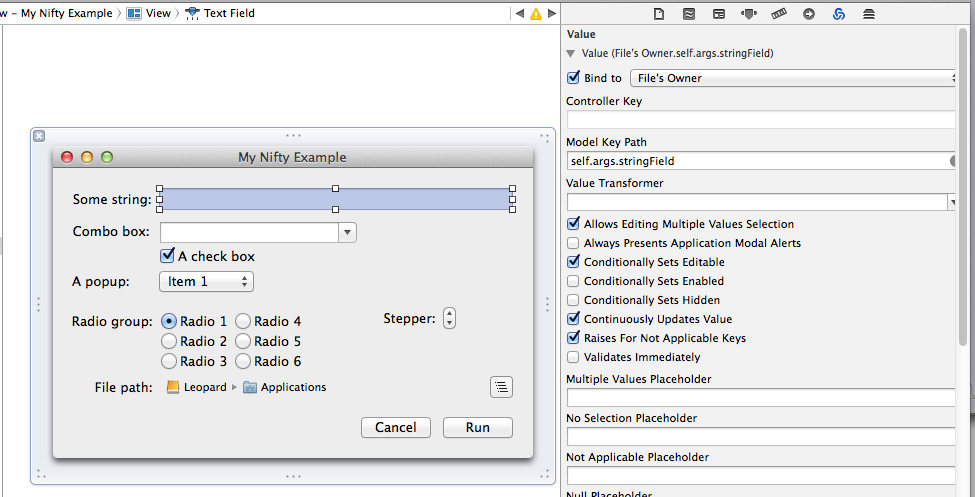The width and height of the screenshot is (975, 497).
Task: Enable Conditionally Sets Enabled checkbox
Action: [x=573, y=281]
